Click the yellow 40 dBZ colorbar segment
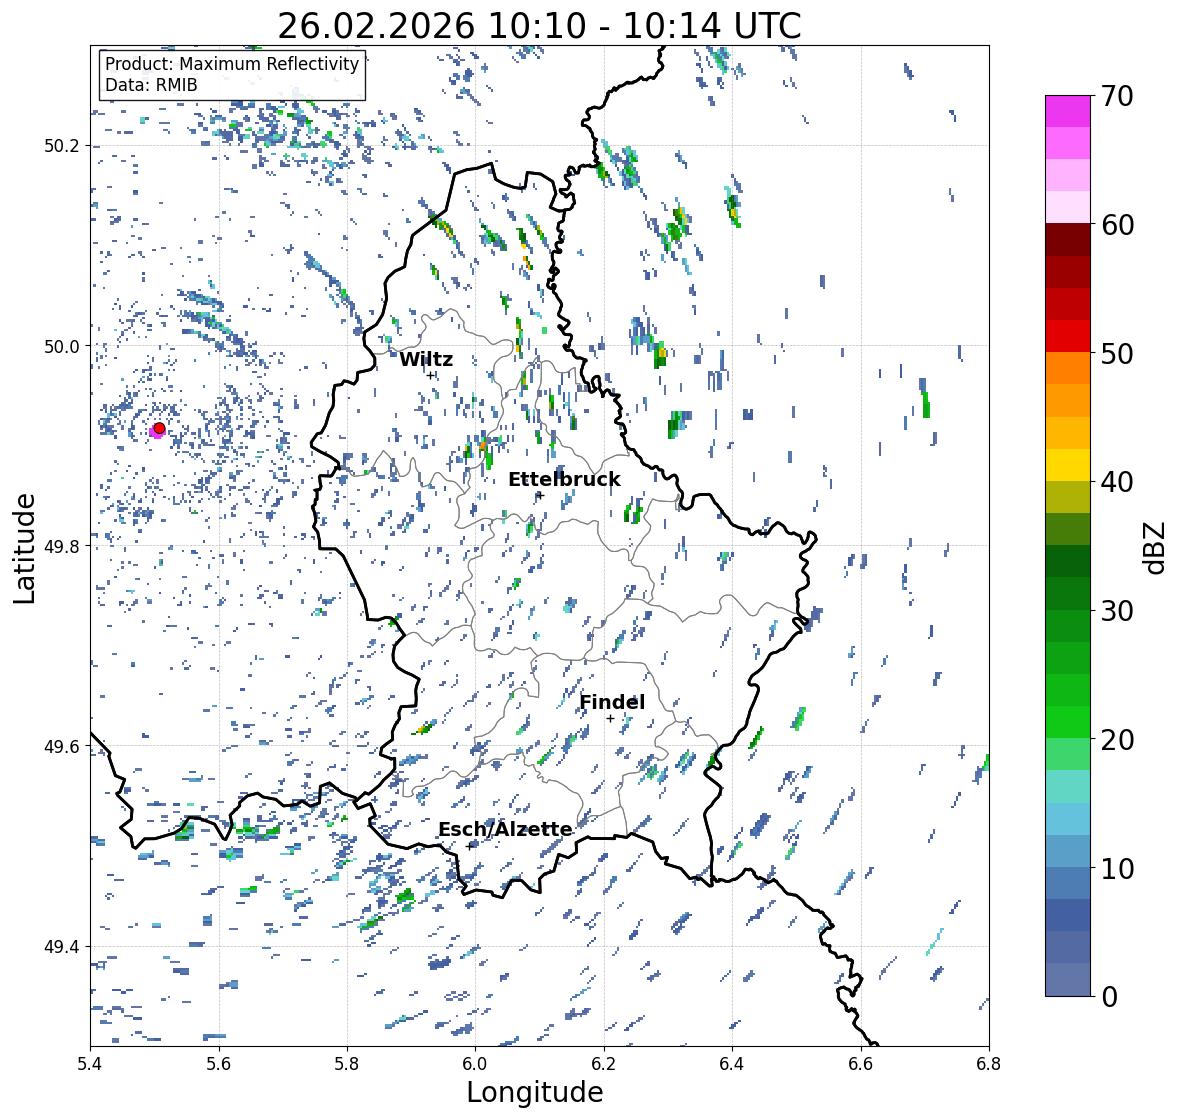Image resolution: width=1179 pixels, height=1117 pixels. pos(1068,465)
